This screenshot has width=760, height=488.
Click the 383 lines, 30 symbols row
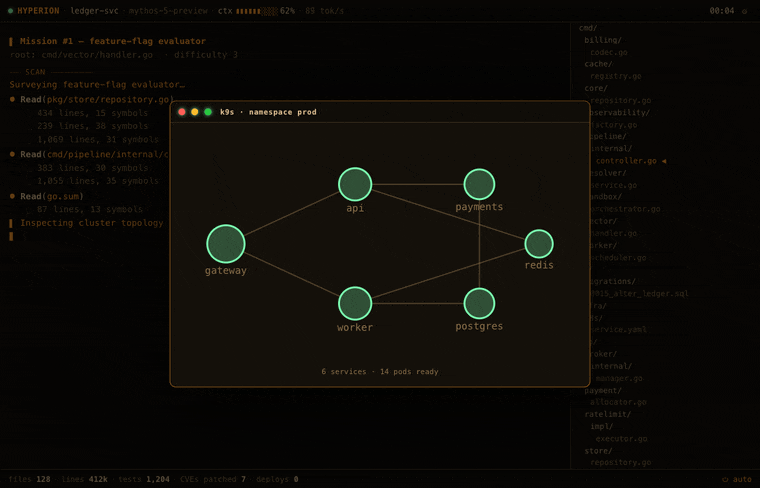[x=92, y=168]
